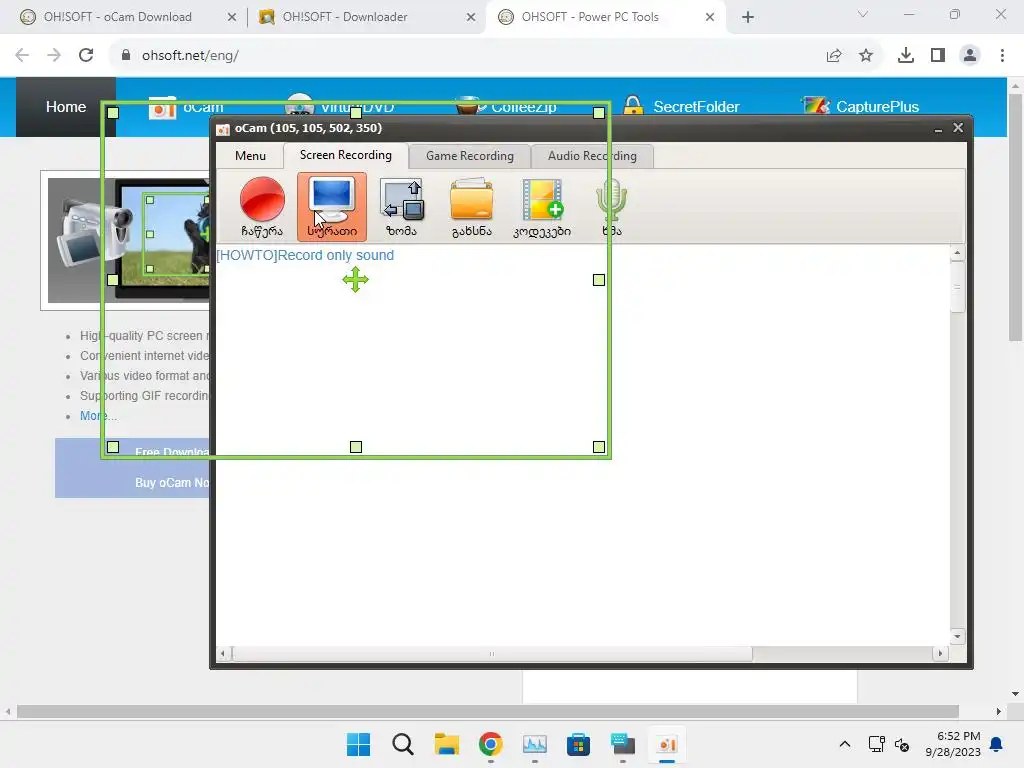Click the resize region icon in oCam
The width and height of the screenshot is (1024, 768).
pyautogui.click(x=402, y=206)
